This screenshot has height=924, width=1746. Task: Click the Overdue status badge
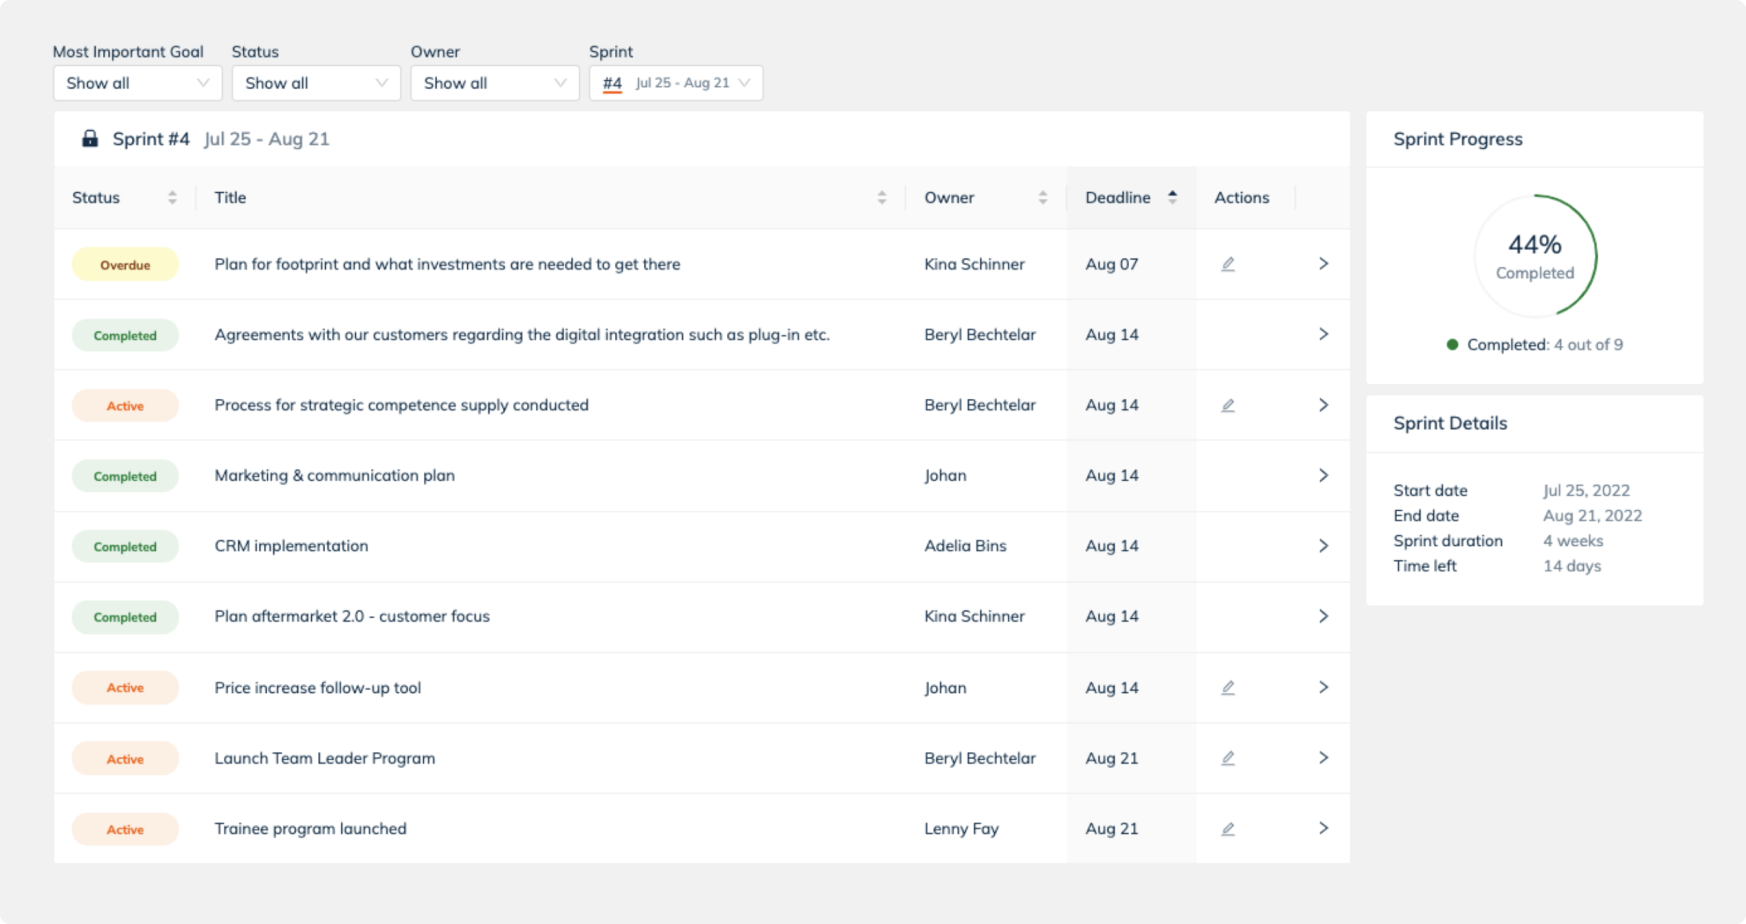pyautogui.click(x=125, y=265)
